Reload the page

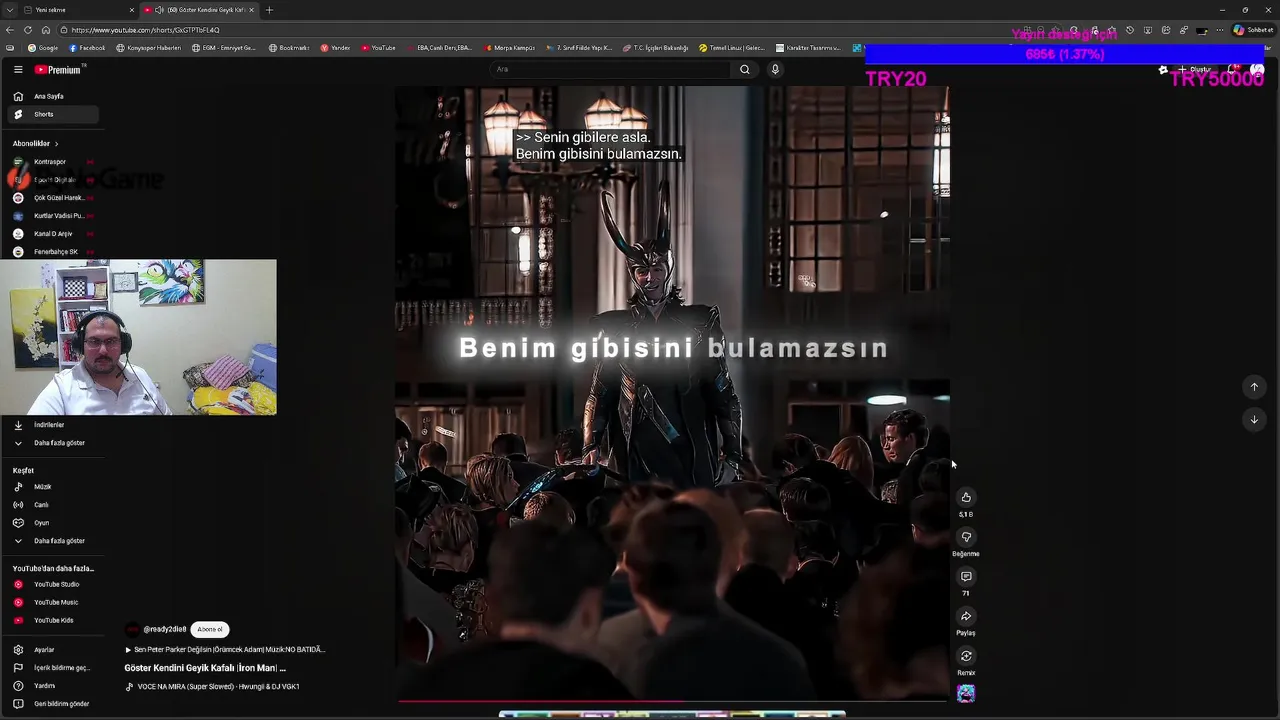[28, 30]
